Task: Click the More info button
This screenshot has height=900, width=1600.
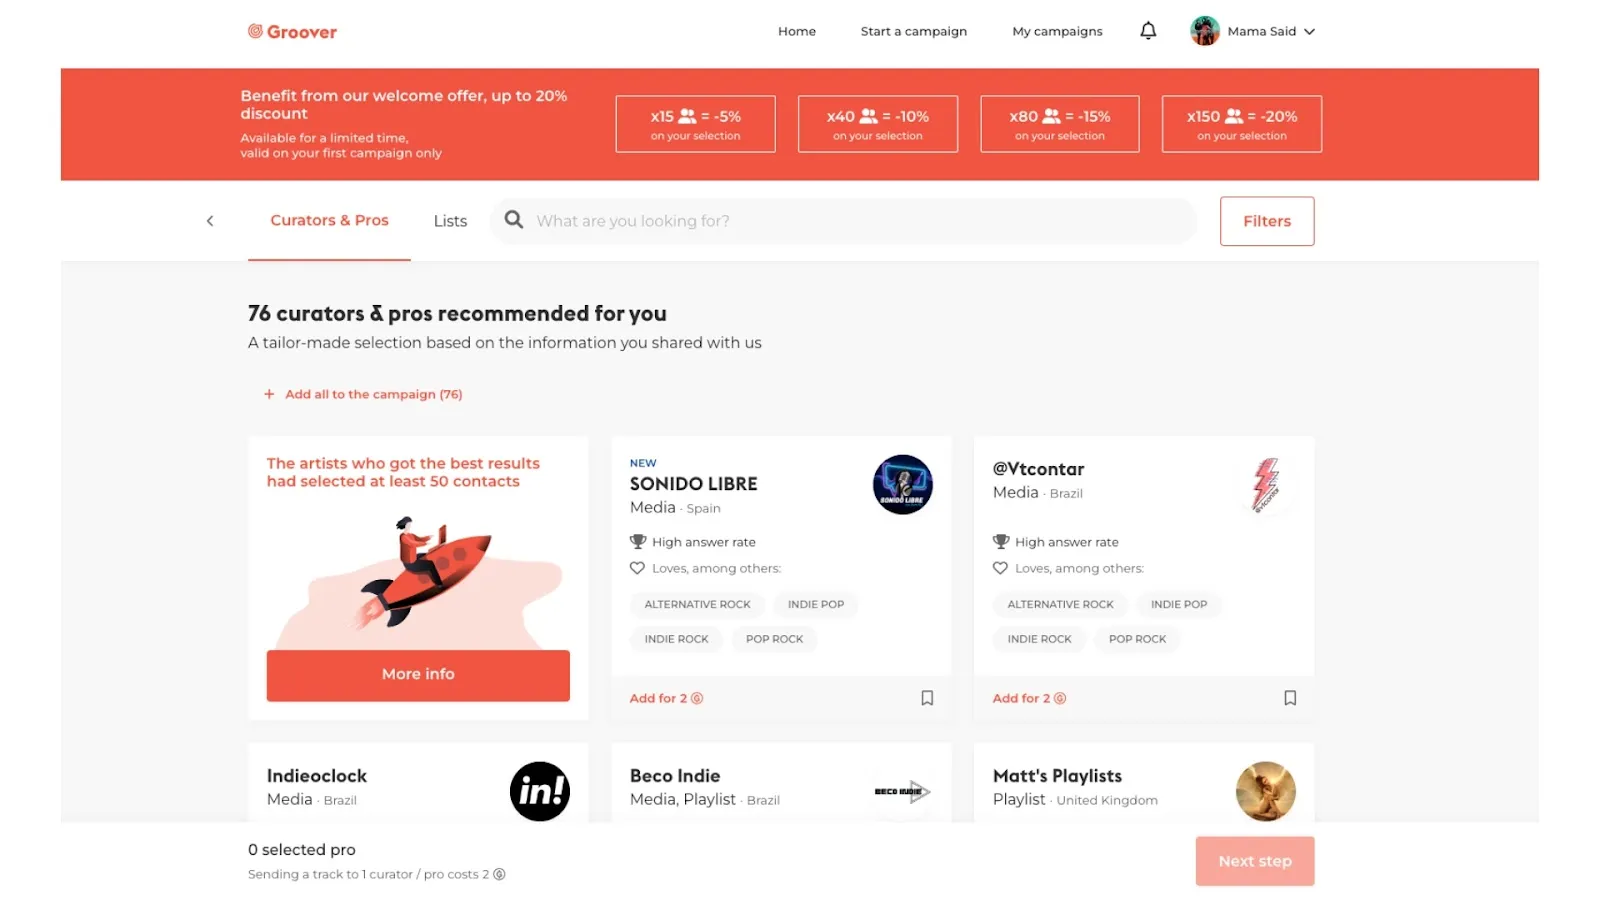Action: point(418,675)
